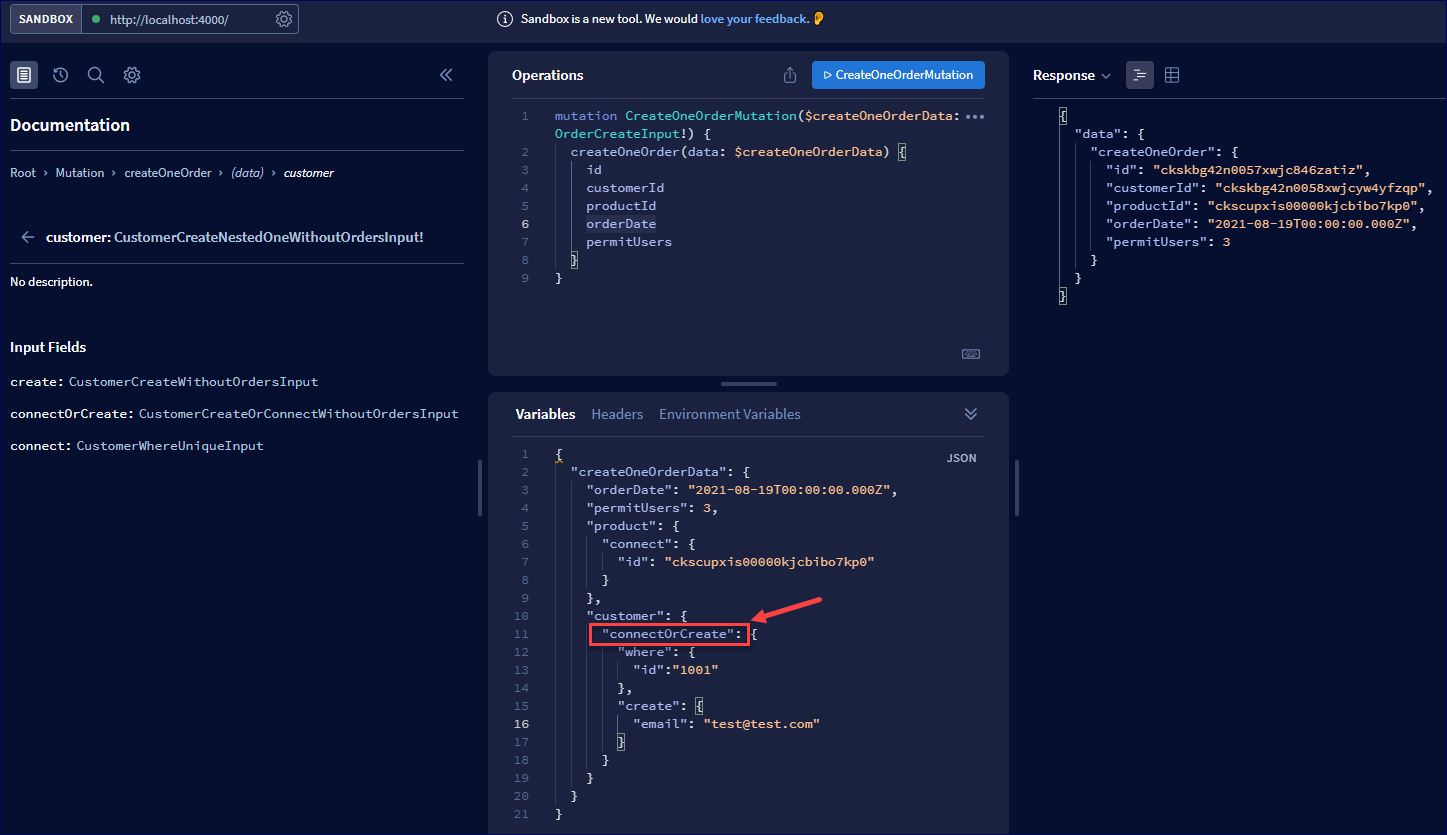Switch to the Variables tab

coord(545,414)
